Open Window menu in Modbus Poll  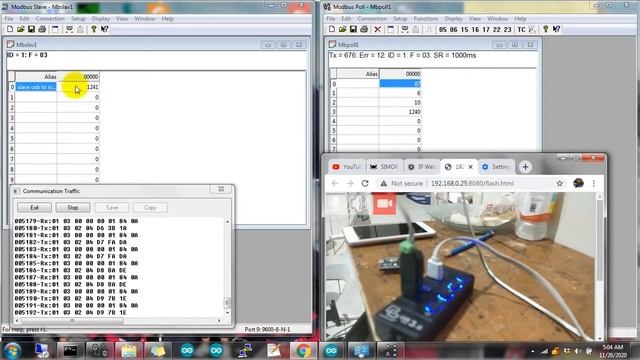[x=498, y=19]
